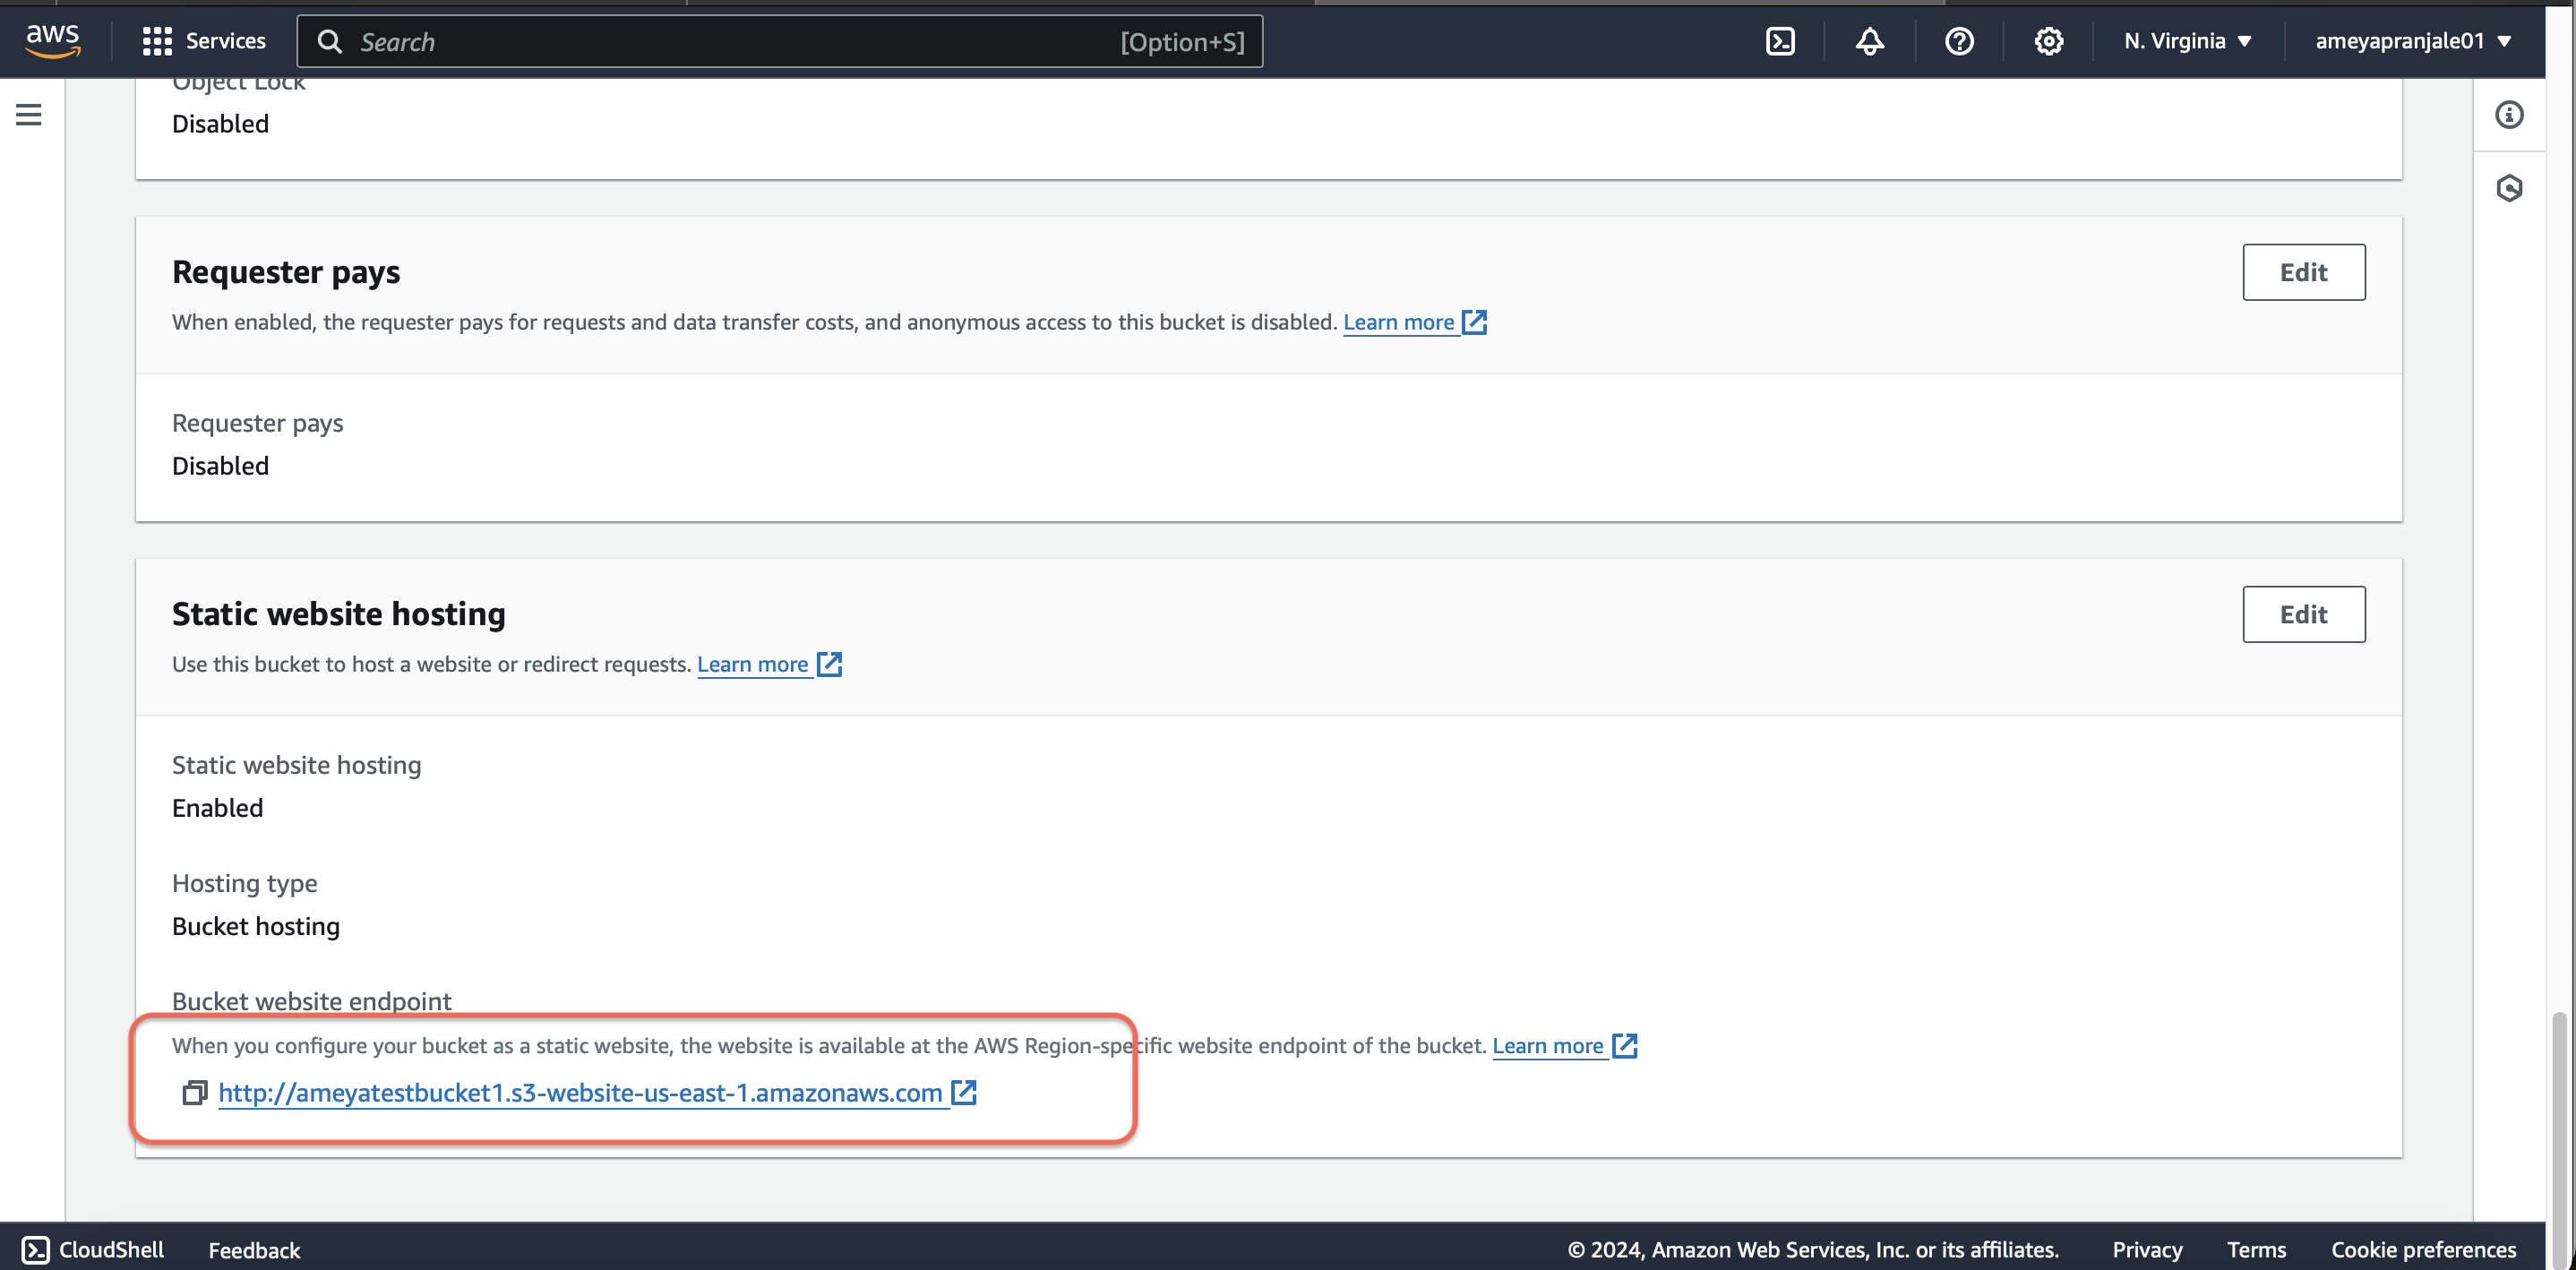Click the Static website hosting heading

point(339,613)
